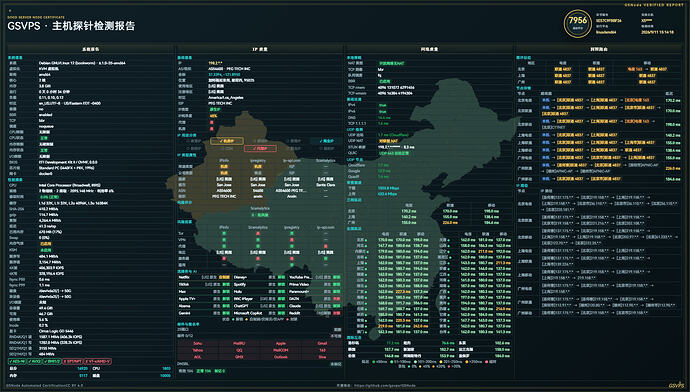This screenshot has width=690, height=392.
Task: Click the 7956 score badge circle
Action: pos(577,24)
